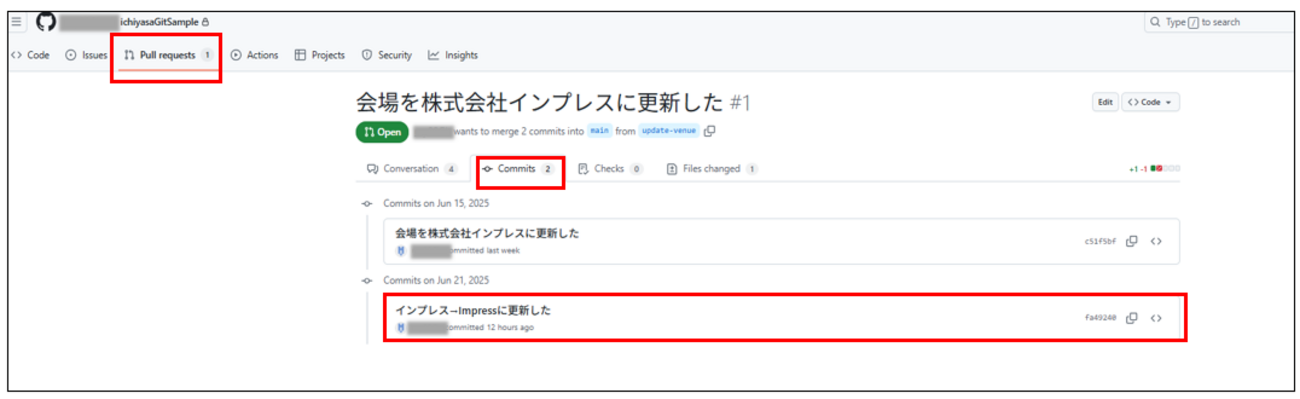The height and width of the screenshot is (399, 1300).
Task: Open the Checks tab
Action: (610, 169)
